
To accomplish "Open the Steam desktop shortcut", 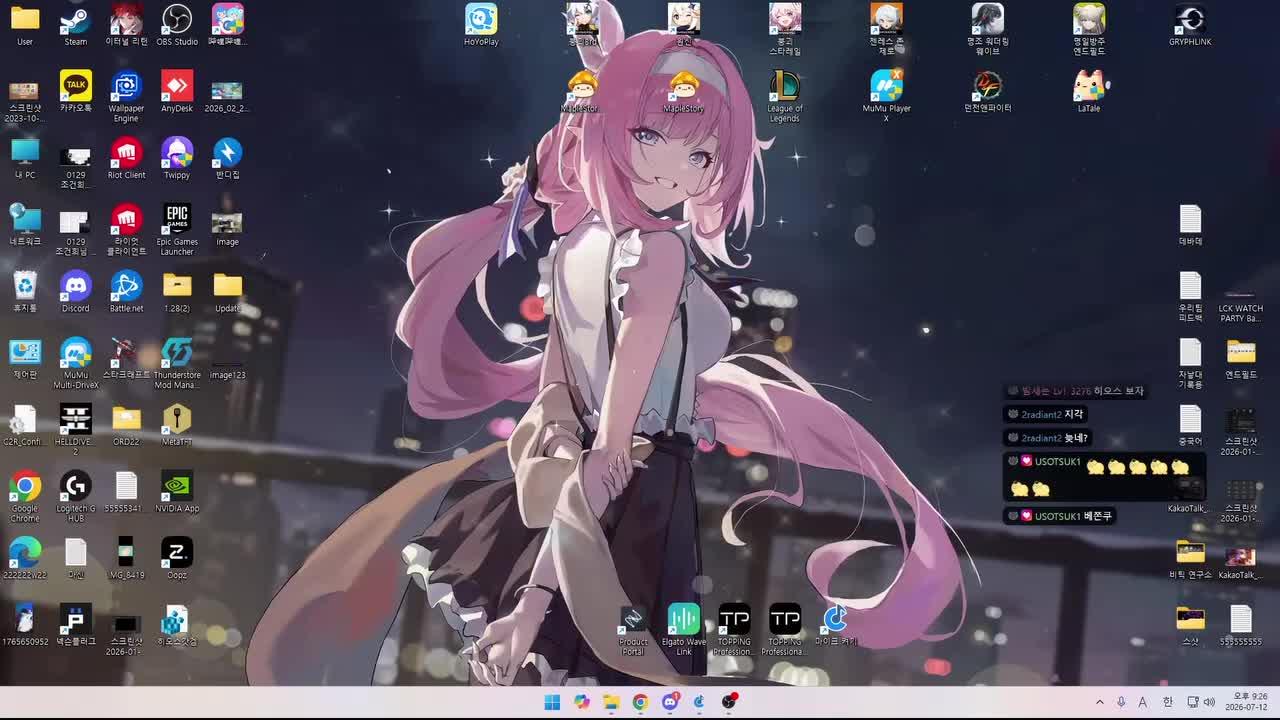I will pos(75,25).
